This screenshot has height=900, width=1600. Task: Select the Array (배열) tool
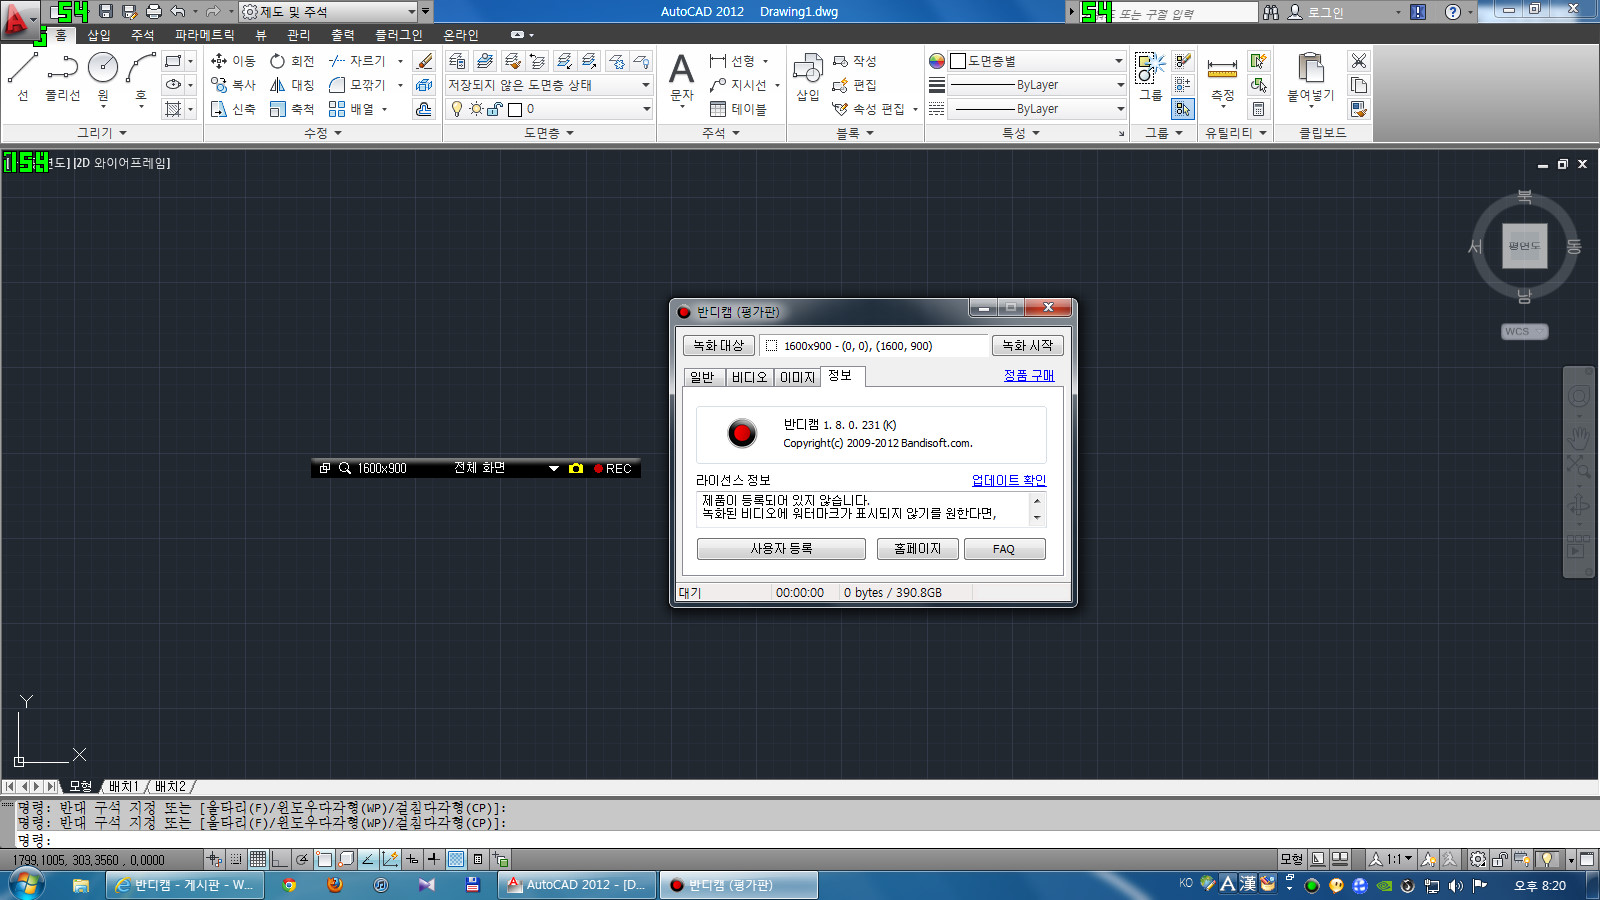pos(352,109)
